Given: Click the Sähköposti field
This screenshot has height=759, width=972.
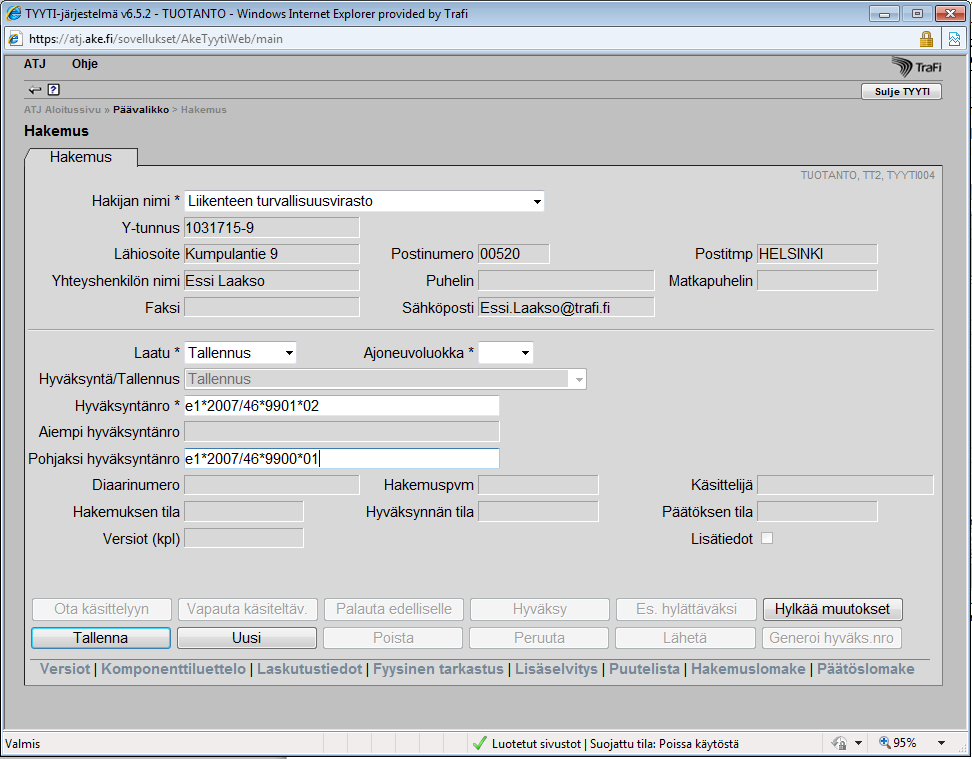Looking at the screenshot, I should (x=567, y=308).
